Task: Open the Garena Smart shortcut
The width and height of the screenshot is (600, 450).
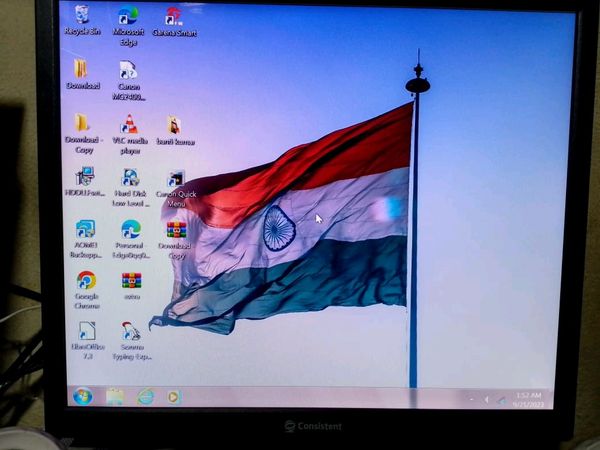Action: pos(173,17)
